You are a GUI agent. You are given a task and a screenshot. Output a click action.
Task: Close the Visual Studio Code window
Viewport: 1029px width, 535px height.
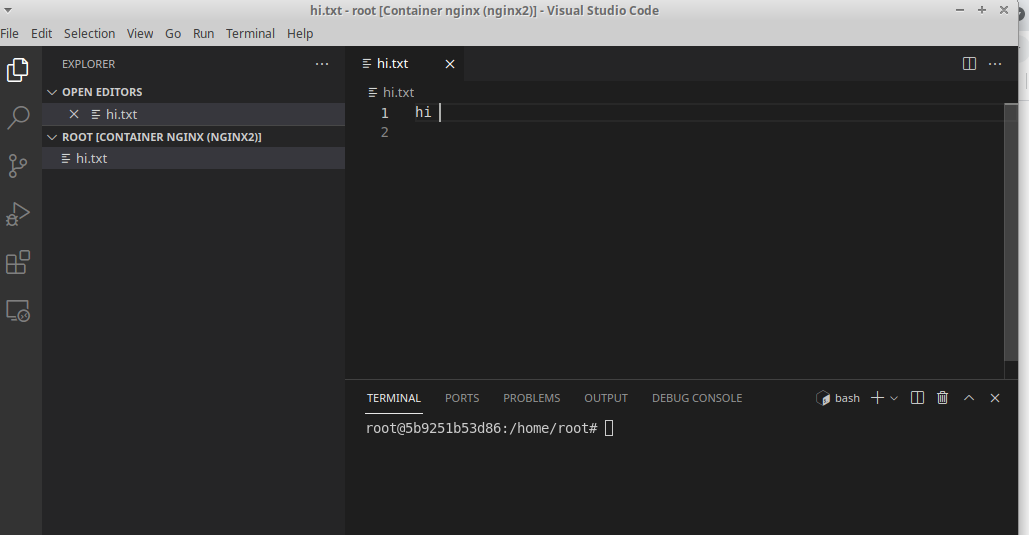pyautogui.click(x=1003, y=10)
